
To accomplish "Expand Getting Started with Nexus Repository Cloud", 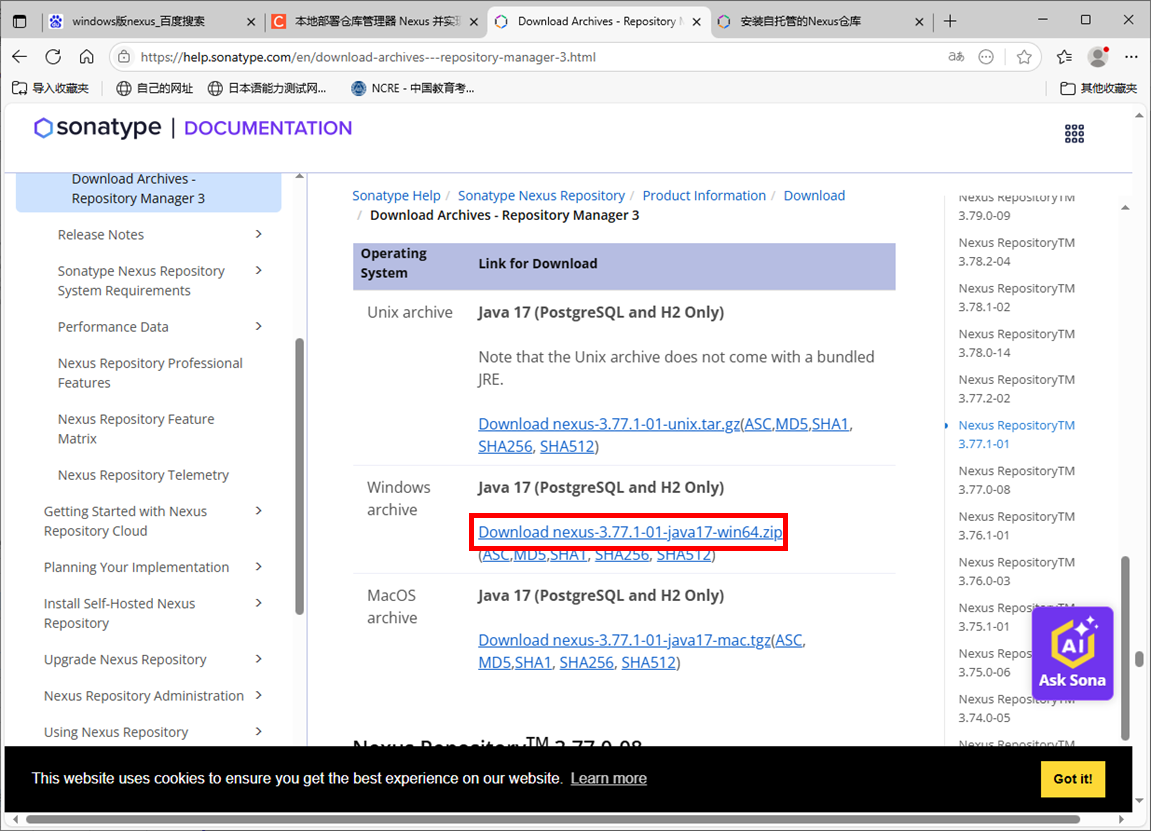I will 258,511.
